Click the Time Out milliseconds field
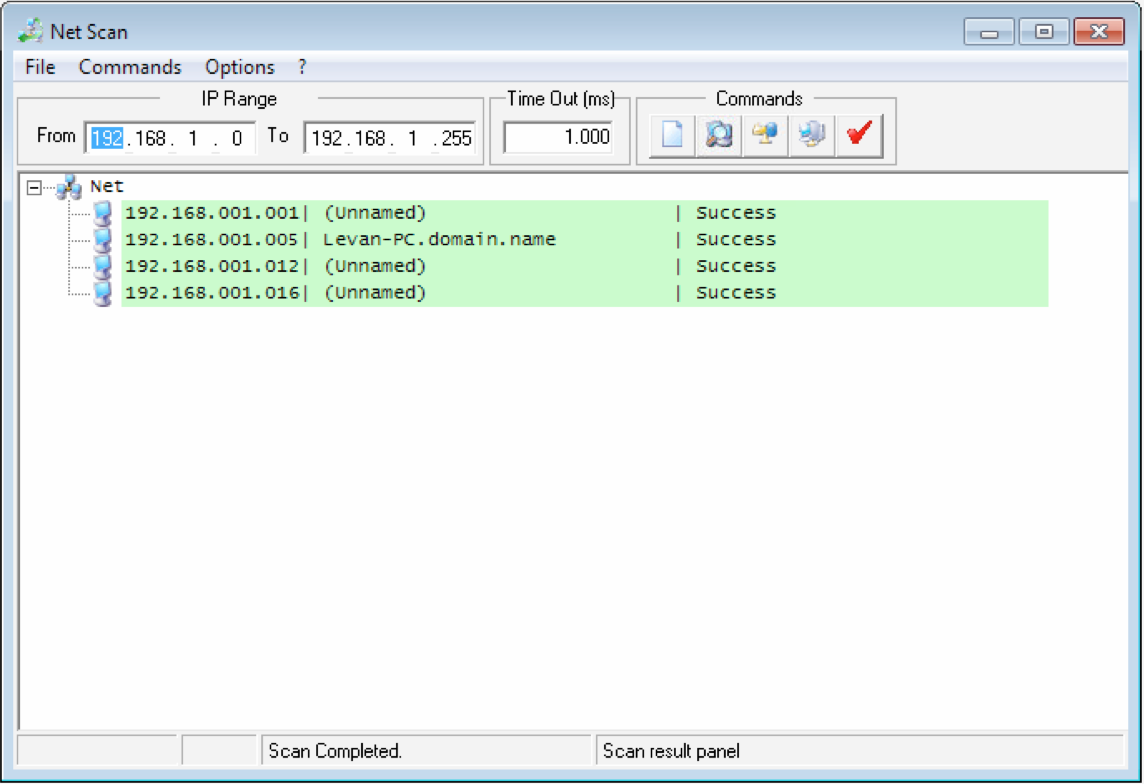The image size is (1144, 784). coord(558,137)
